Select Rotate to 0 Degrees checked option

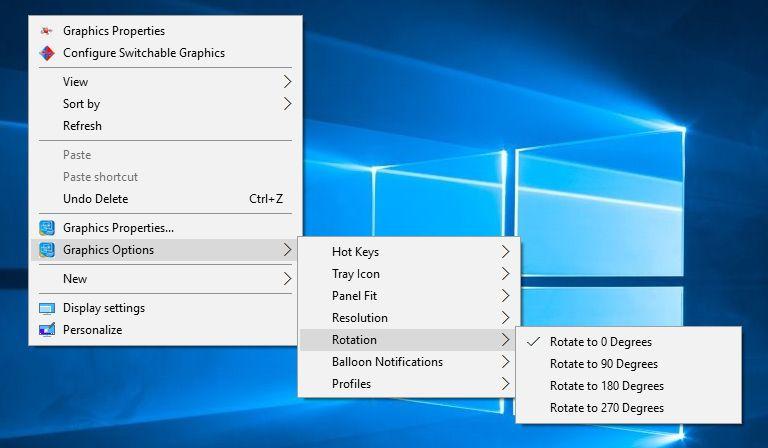click(x=628, y=342)
